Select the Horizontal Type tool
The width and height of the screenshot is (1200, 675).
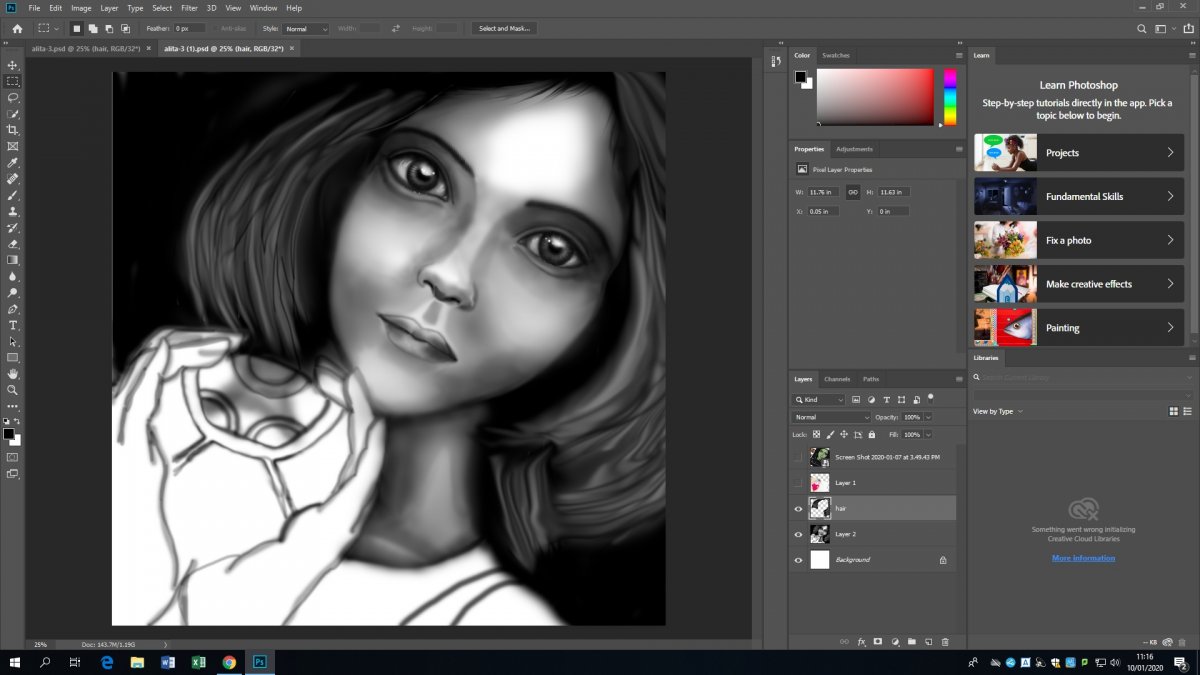[13, 325]
